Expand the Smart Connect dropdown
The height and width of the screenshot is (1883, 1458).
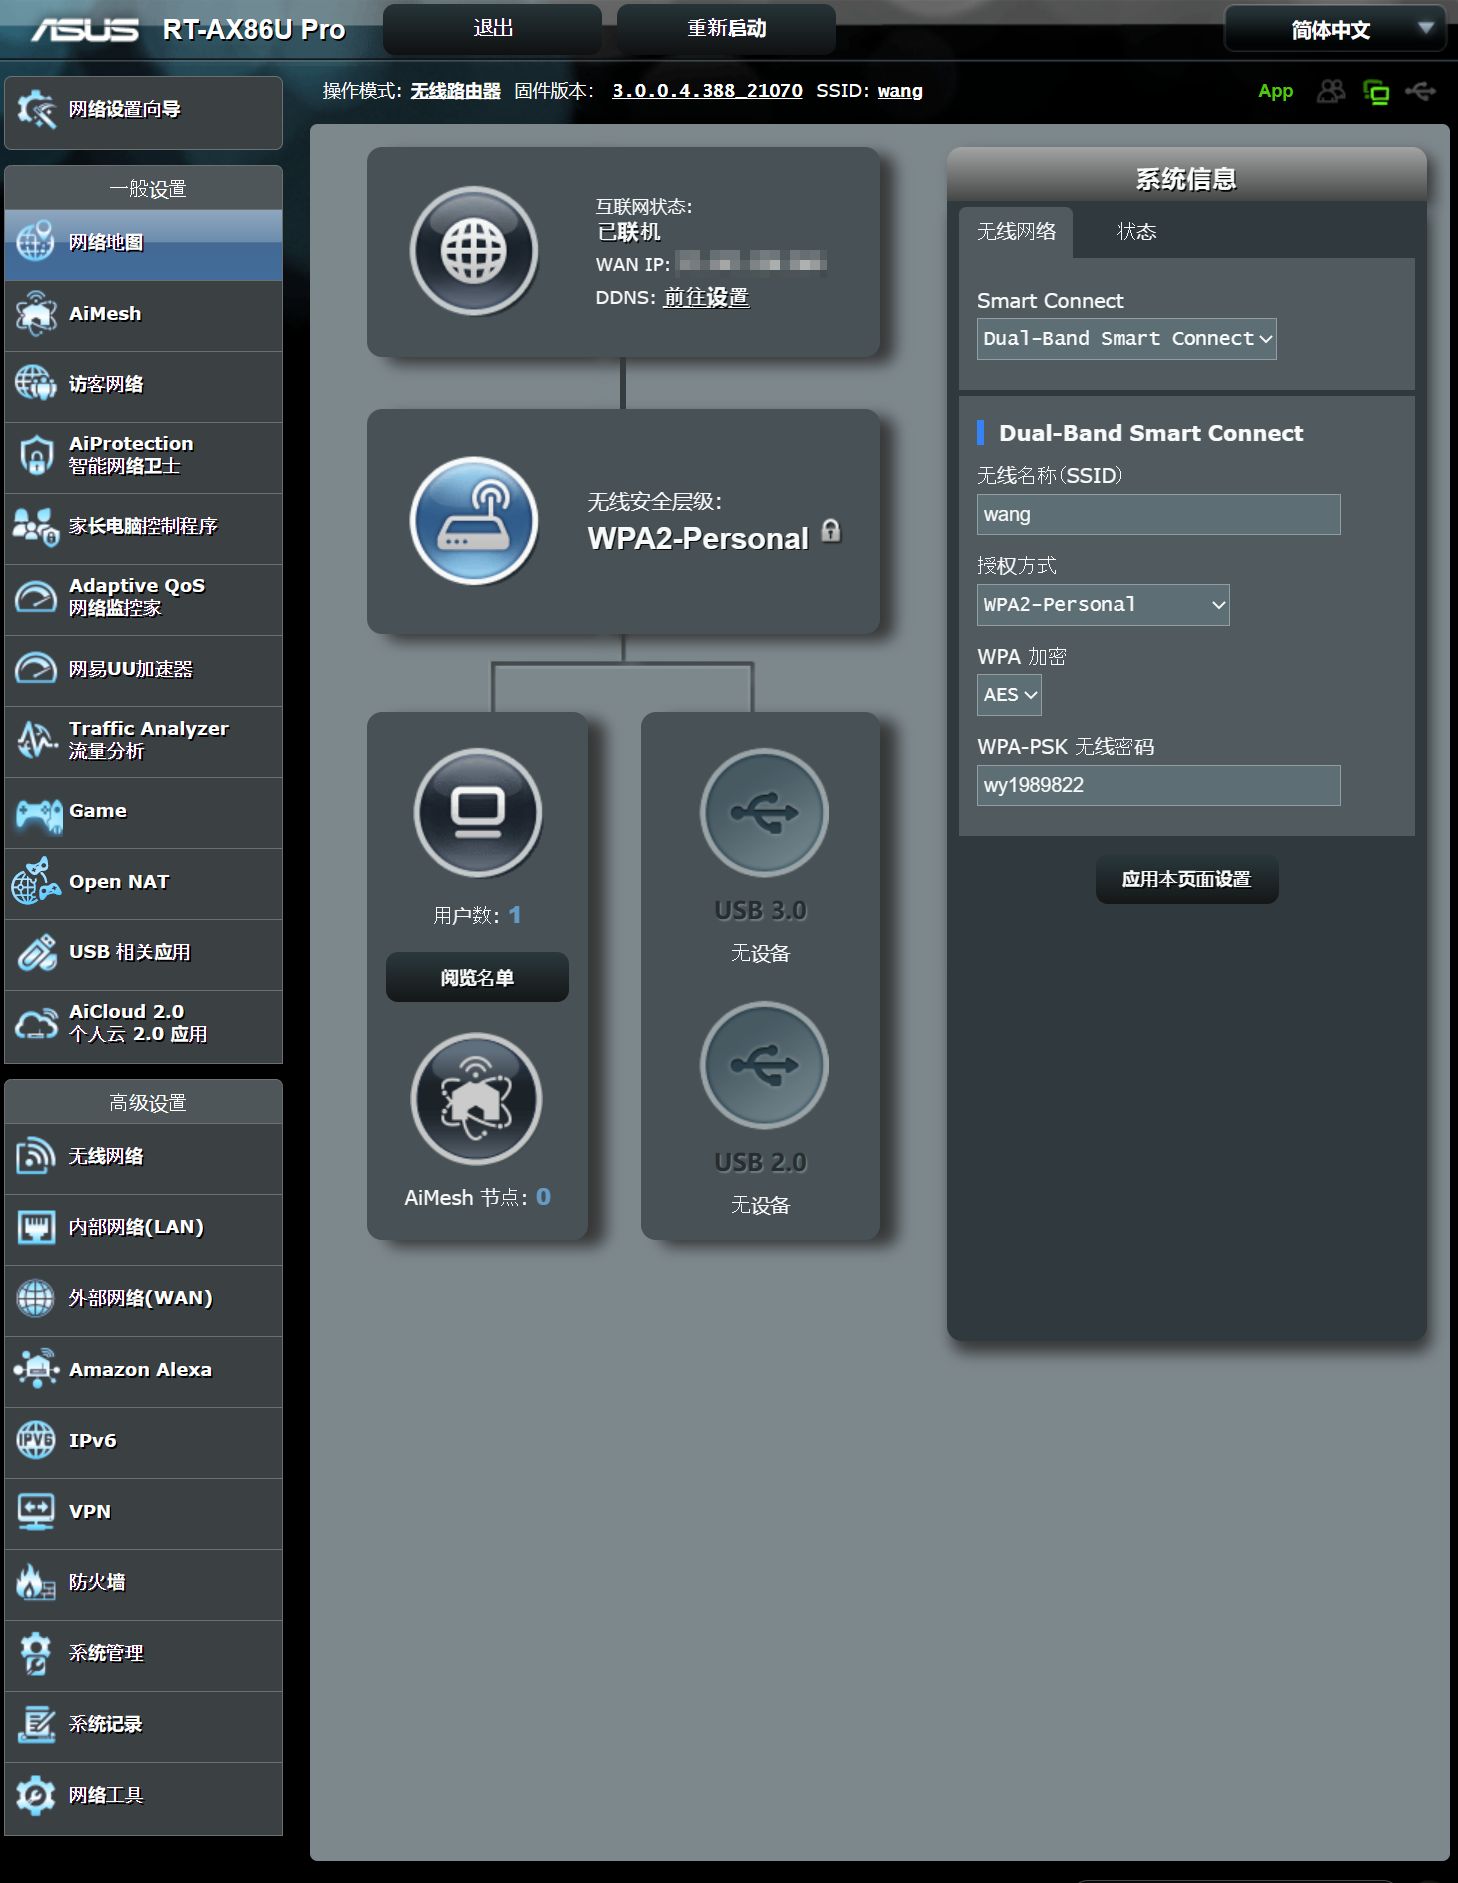pos(1126,339)
